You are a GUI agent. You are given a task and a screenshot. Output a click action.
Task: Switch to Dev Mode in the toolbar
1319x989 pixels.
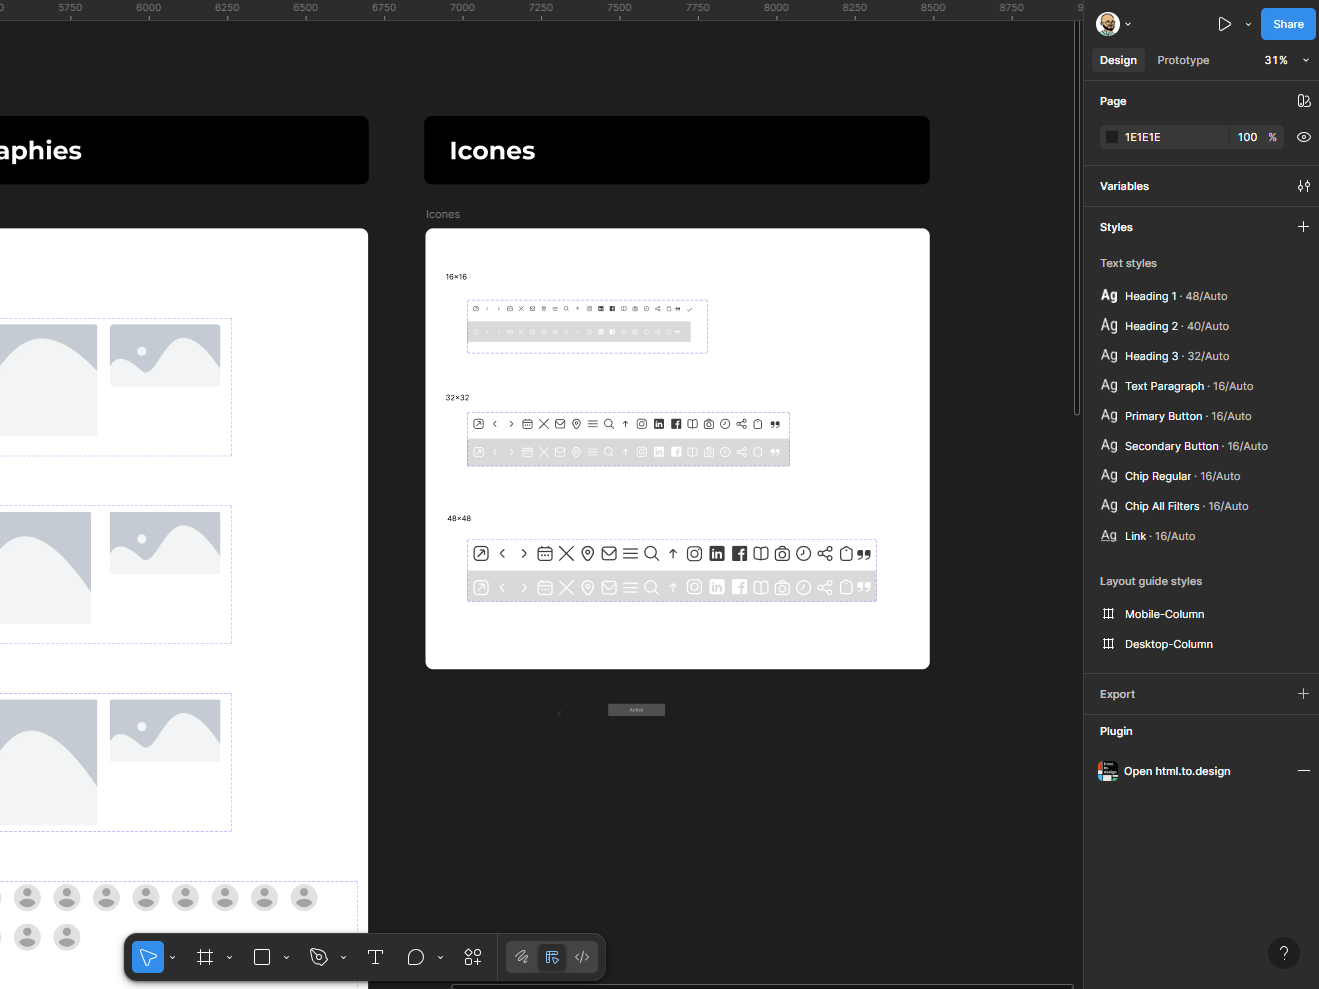[x=582, y=957]
